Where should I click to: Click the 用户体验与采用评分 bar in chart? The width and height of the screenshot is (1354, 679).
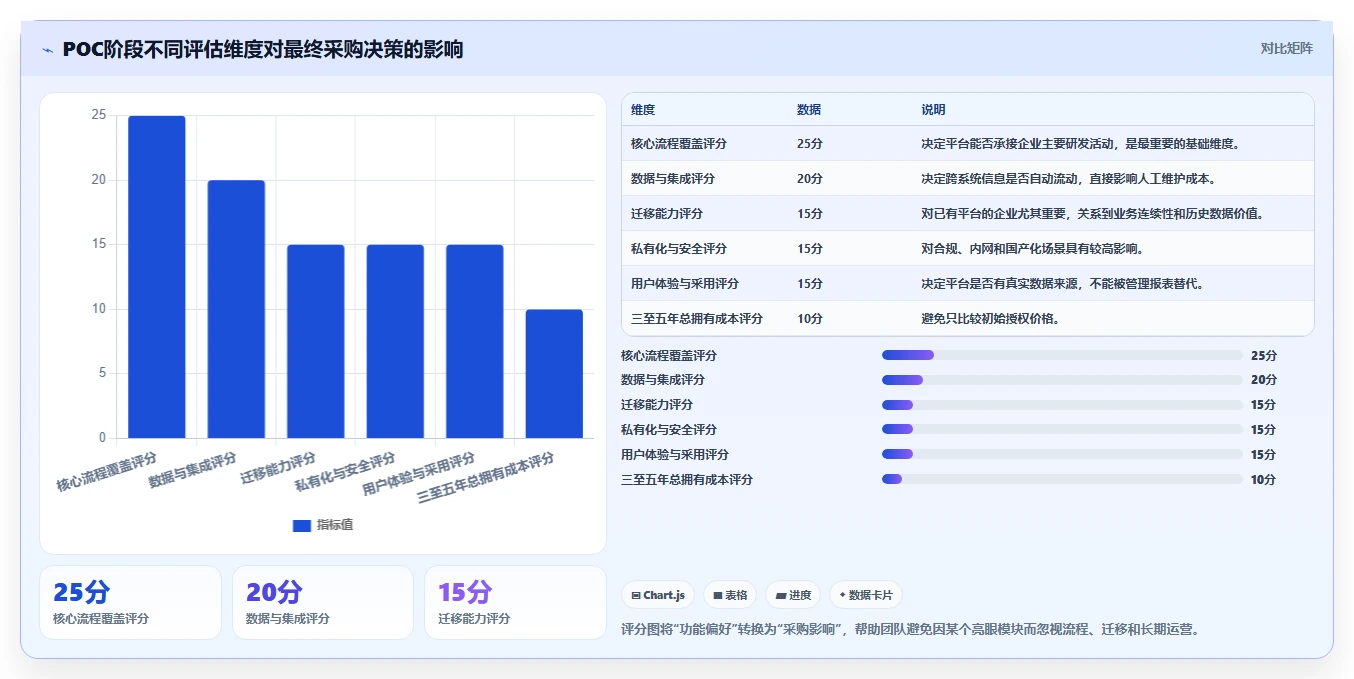(x=475, y=341)
